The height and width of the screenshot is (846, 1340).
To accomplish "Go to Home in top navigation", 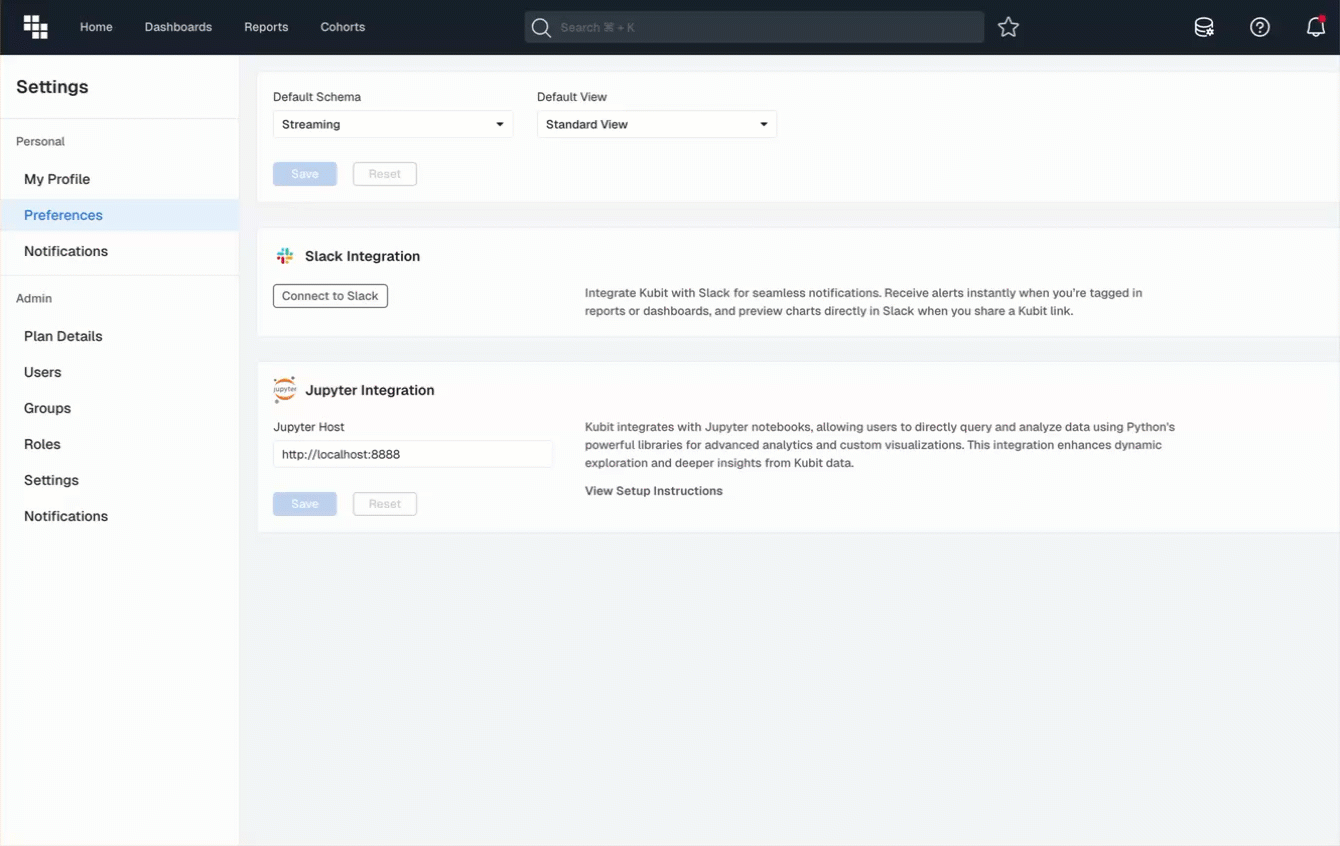I will (96, 27).
